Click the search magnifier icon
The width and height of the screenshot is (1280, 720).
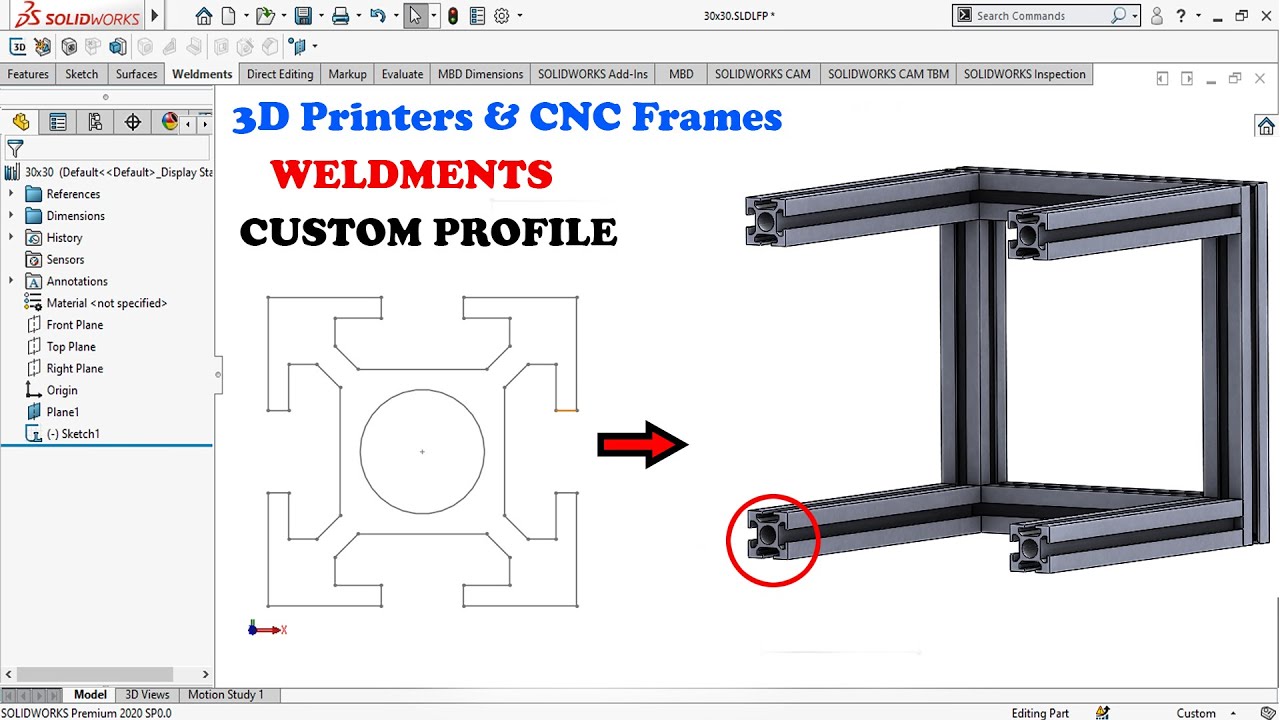coord(1119,16)
